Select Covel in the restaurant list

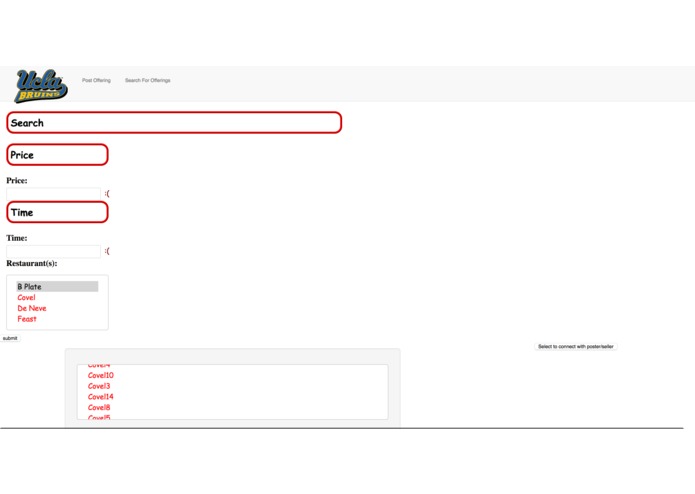pos(57,297)
